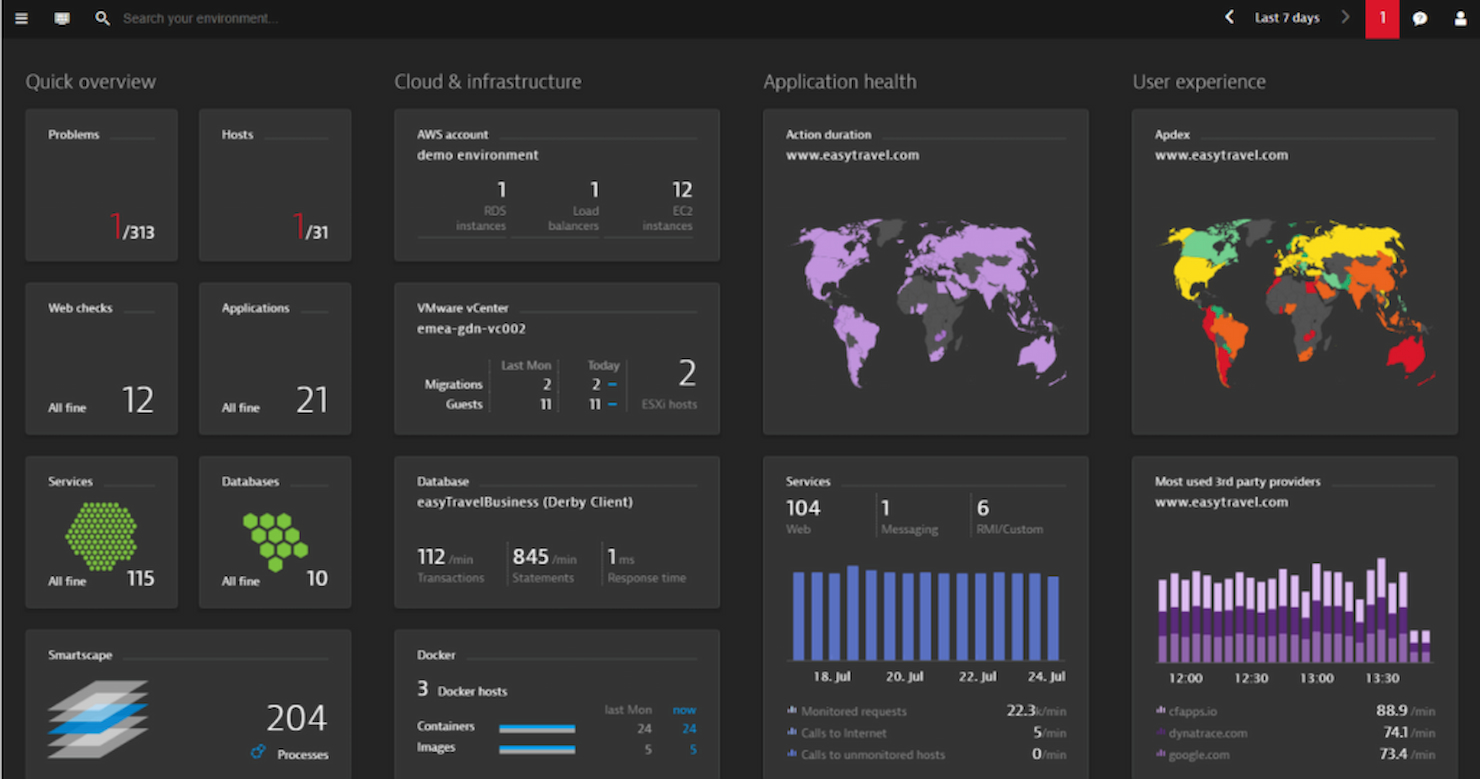
Task: Open the user profile icon
Action: [1460, 17]
